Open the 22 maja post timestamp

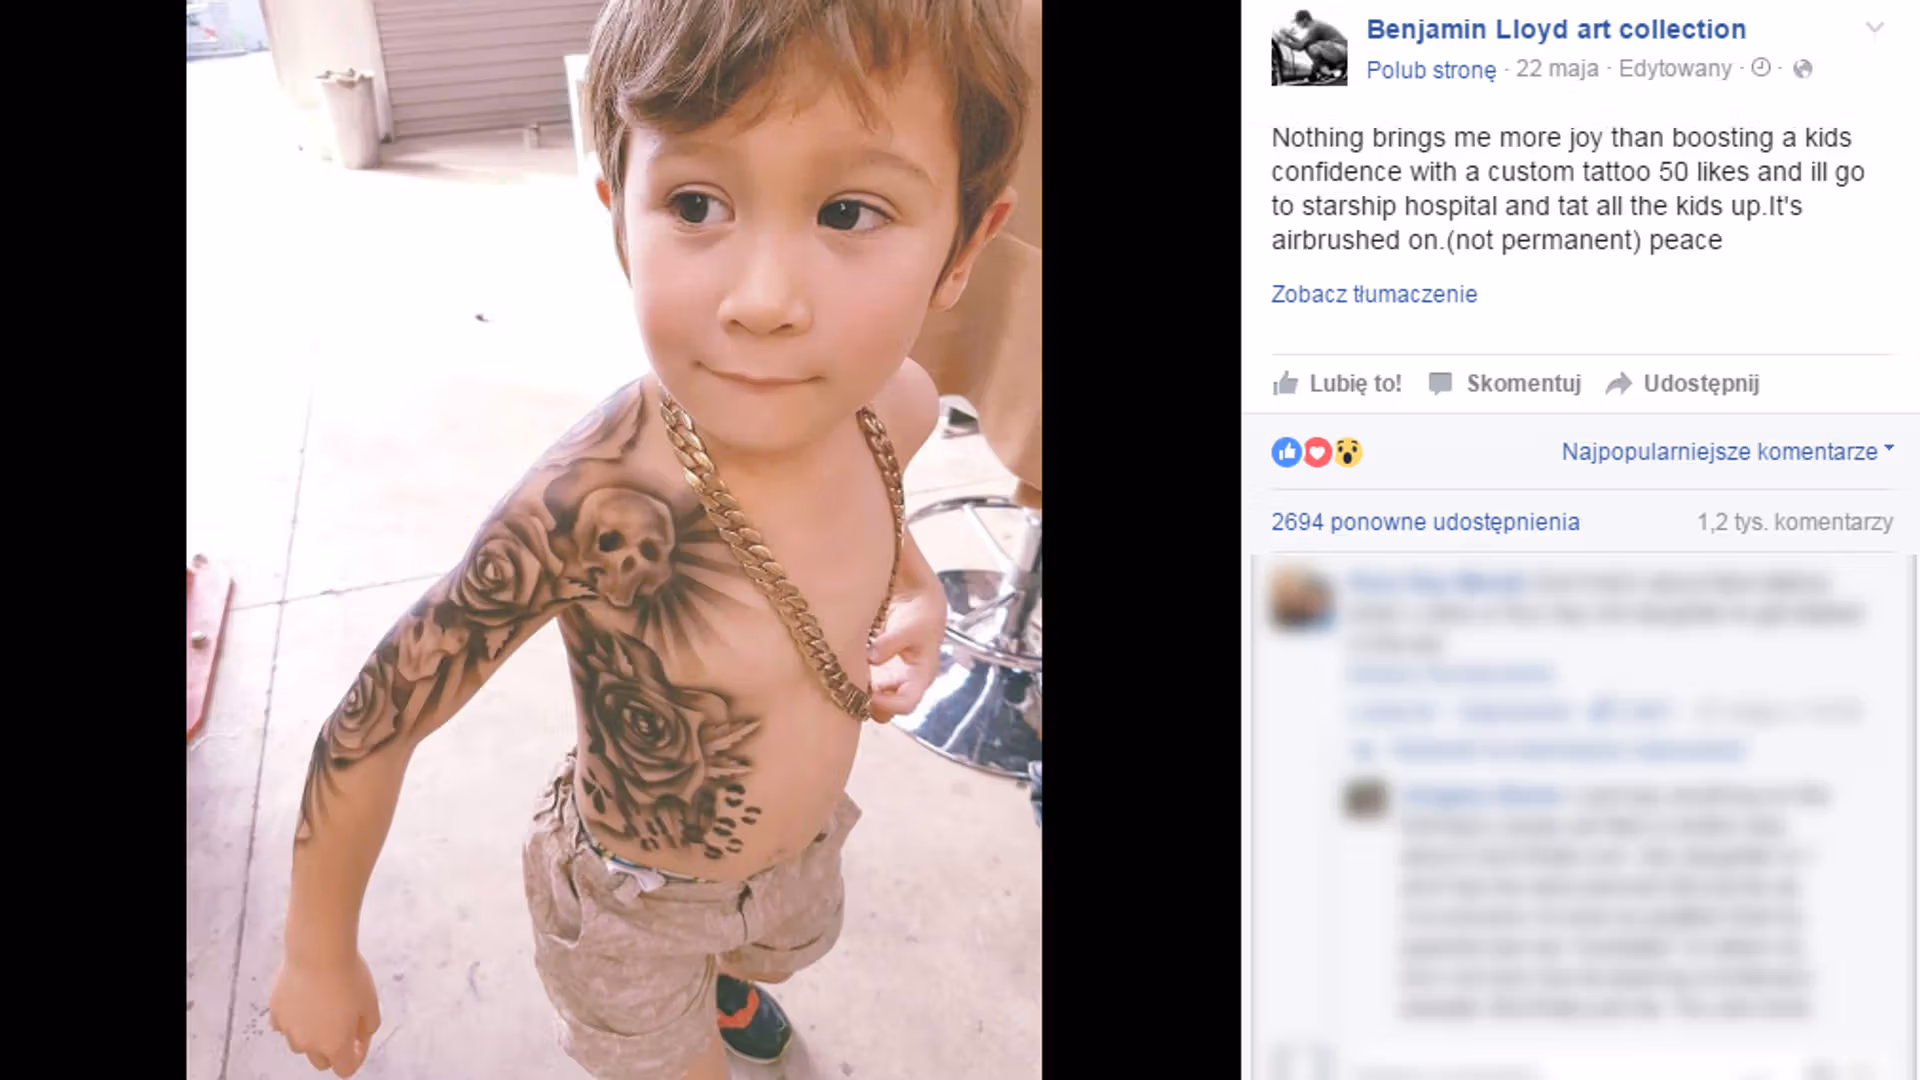click(x=1557, y=68)
